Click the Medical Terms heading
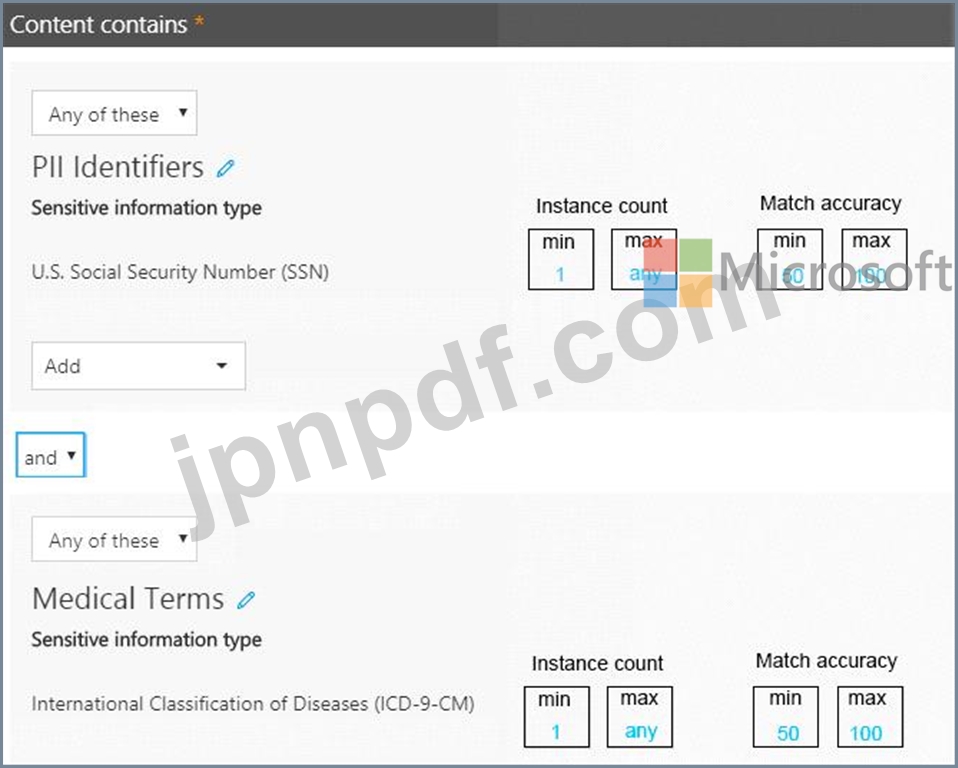The image size is (958, 768). pyautogui.click(x=128, y=599)
